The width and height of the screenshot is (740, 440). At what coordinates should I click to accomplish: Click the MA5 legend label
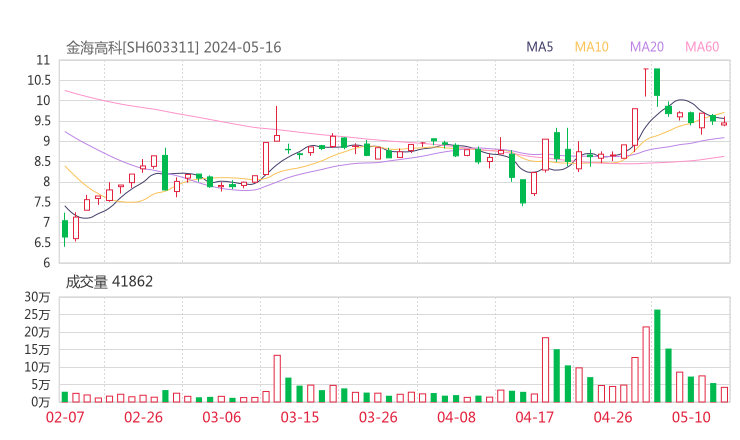point(539,47)
